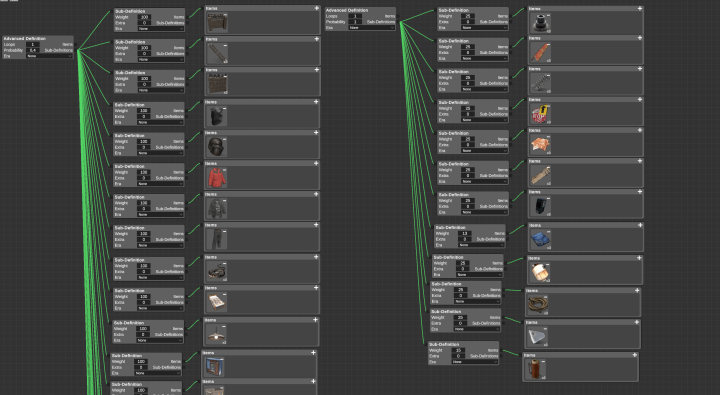The height and width of the screenshot is (395, 720).
Task: Open Era dropdown of sub-definition linked to road sign
Action: (x=484, y=120)
